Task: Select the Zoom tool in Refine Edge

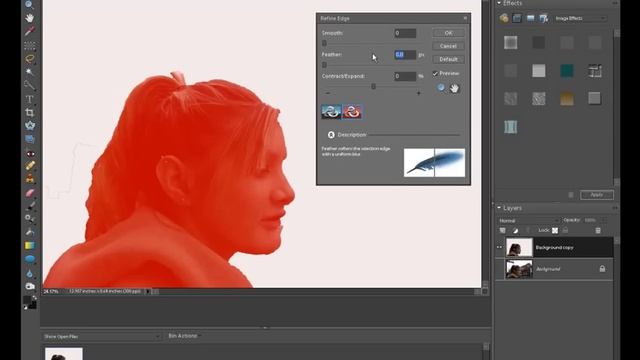Action: (441, 88)
